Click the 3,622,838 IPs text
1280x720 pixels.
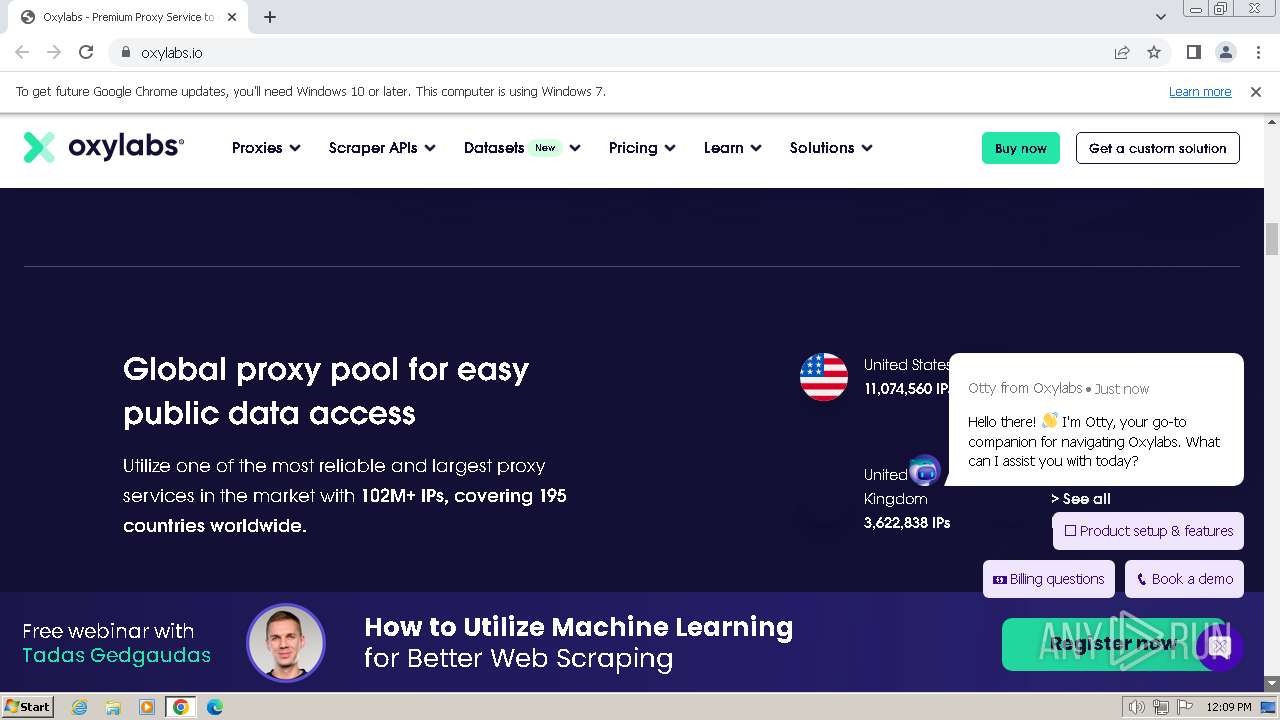[x=907, y=522]
